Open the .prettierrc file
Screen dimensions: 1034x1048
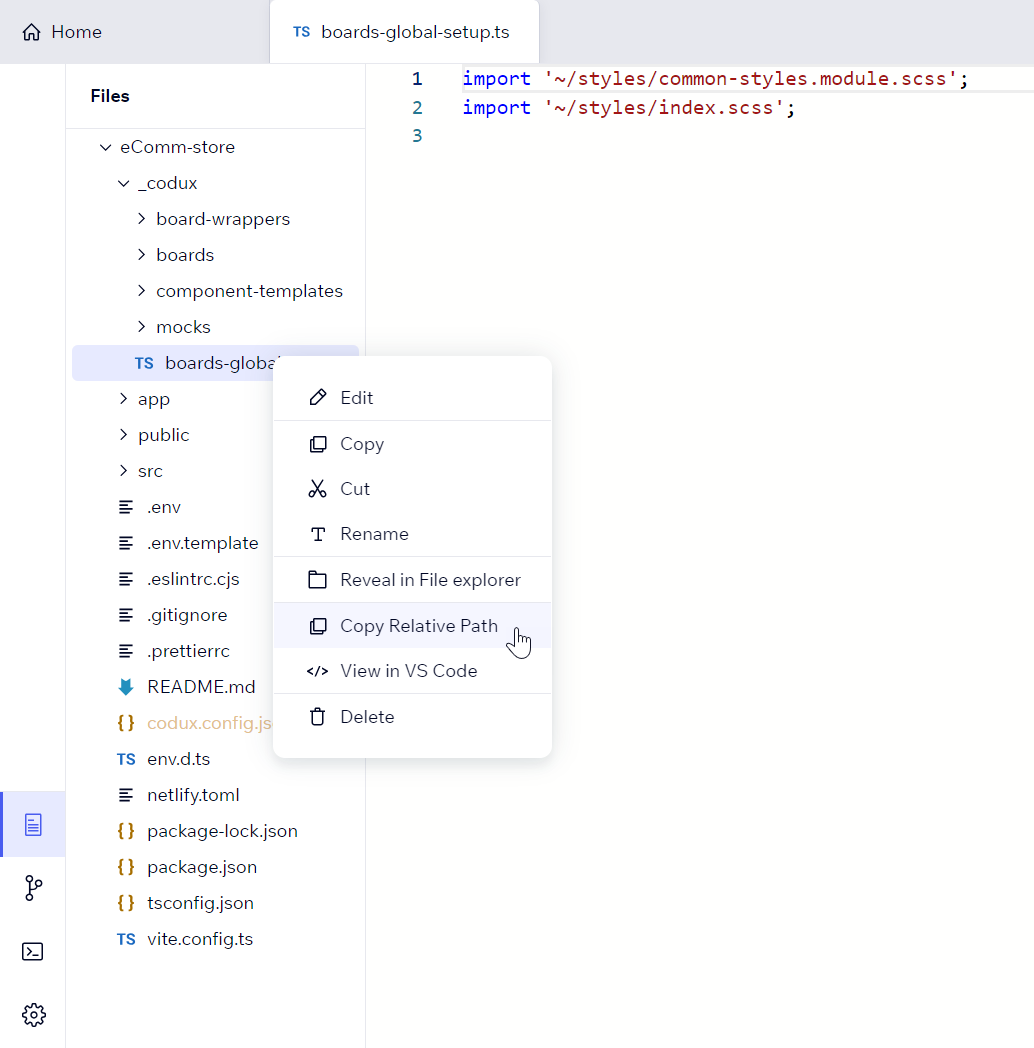tap(188, 652)
